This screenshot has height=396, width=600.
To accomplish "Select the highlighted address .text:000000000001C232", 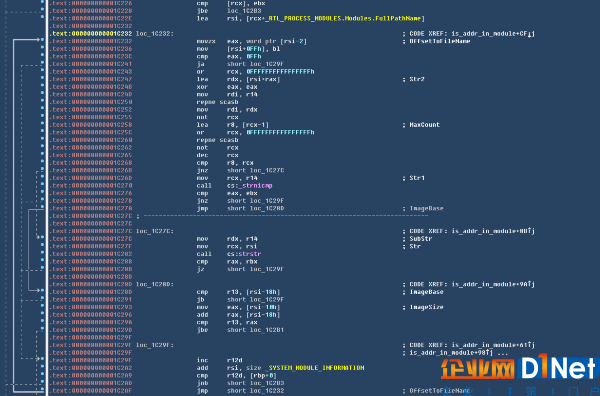I will 91,34.
